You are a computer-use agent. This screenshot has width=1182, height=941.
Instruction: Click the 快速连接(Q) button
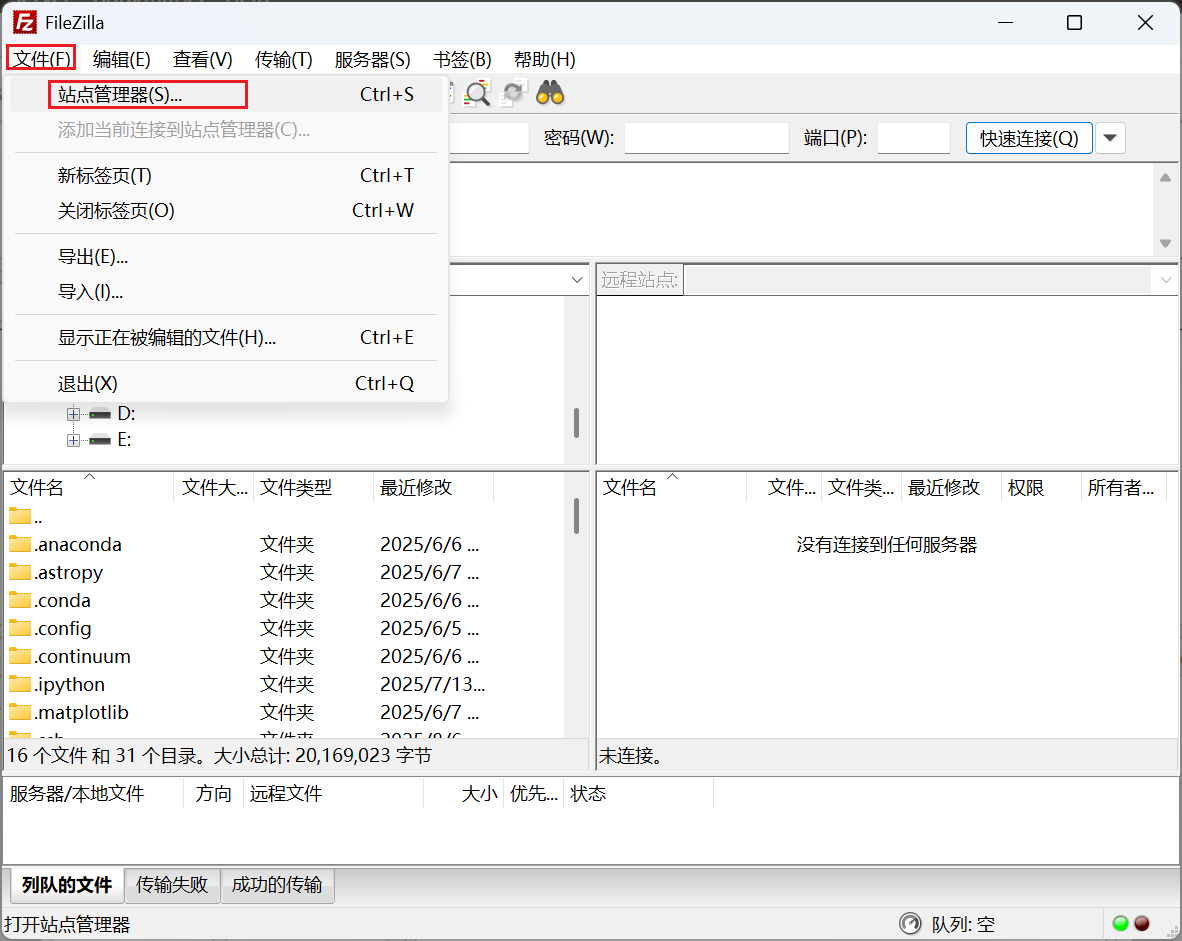tap(1029, 138)
